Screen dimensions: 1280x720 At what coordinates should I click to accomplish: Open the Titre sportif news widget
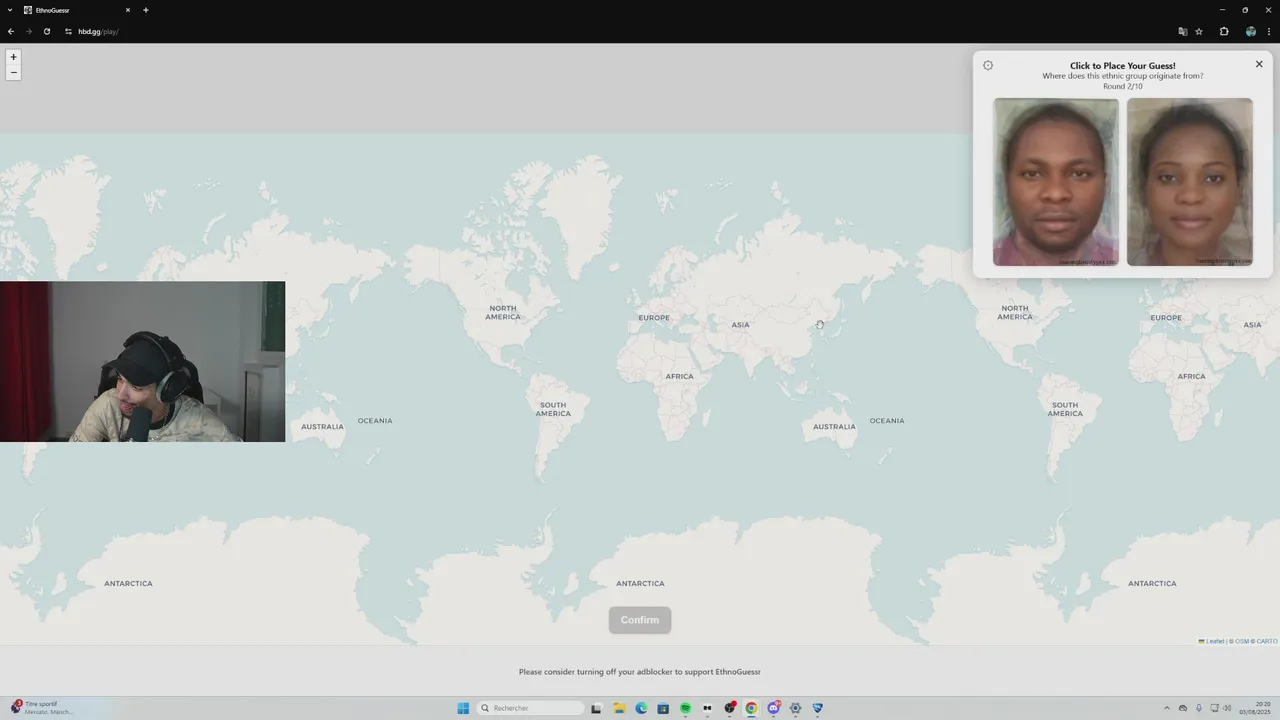(42, 708)
